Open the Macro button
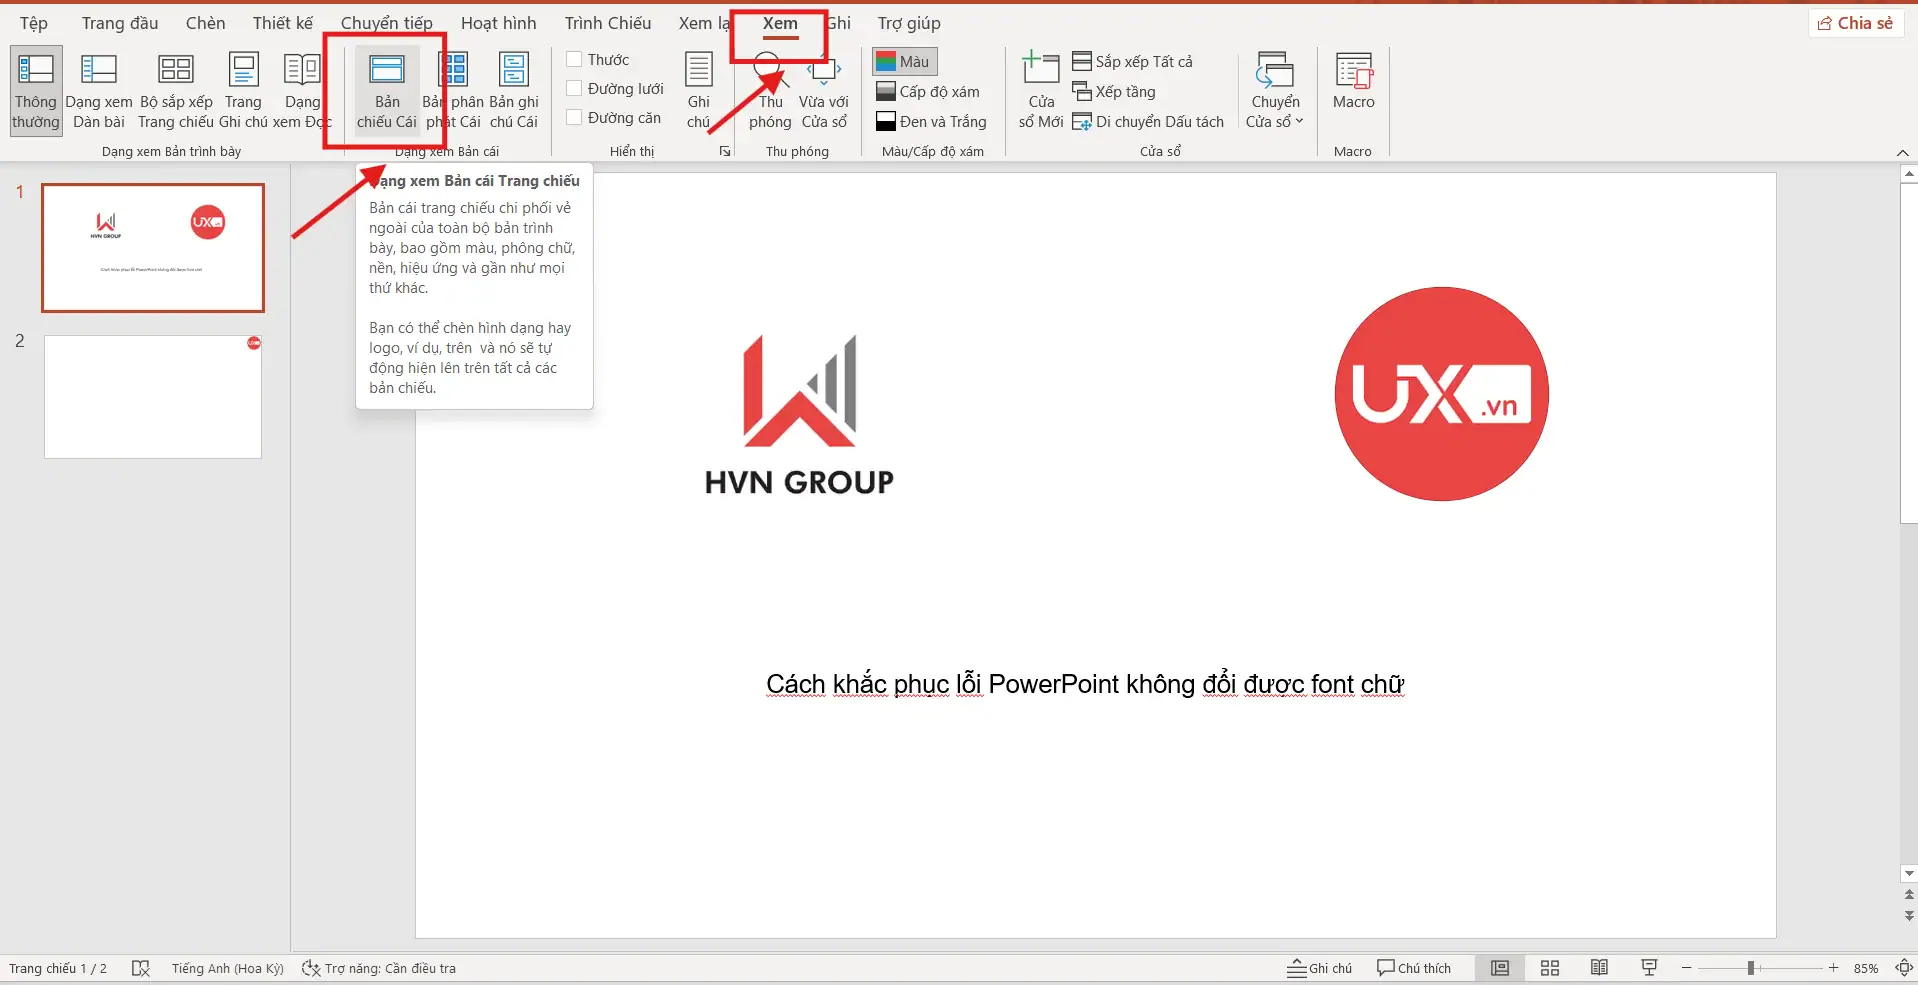1918x985 pixels. click(1353, 82)
